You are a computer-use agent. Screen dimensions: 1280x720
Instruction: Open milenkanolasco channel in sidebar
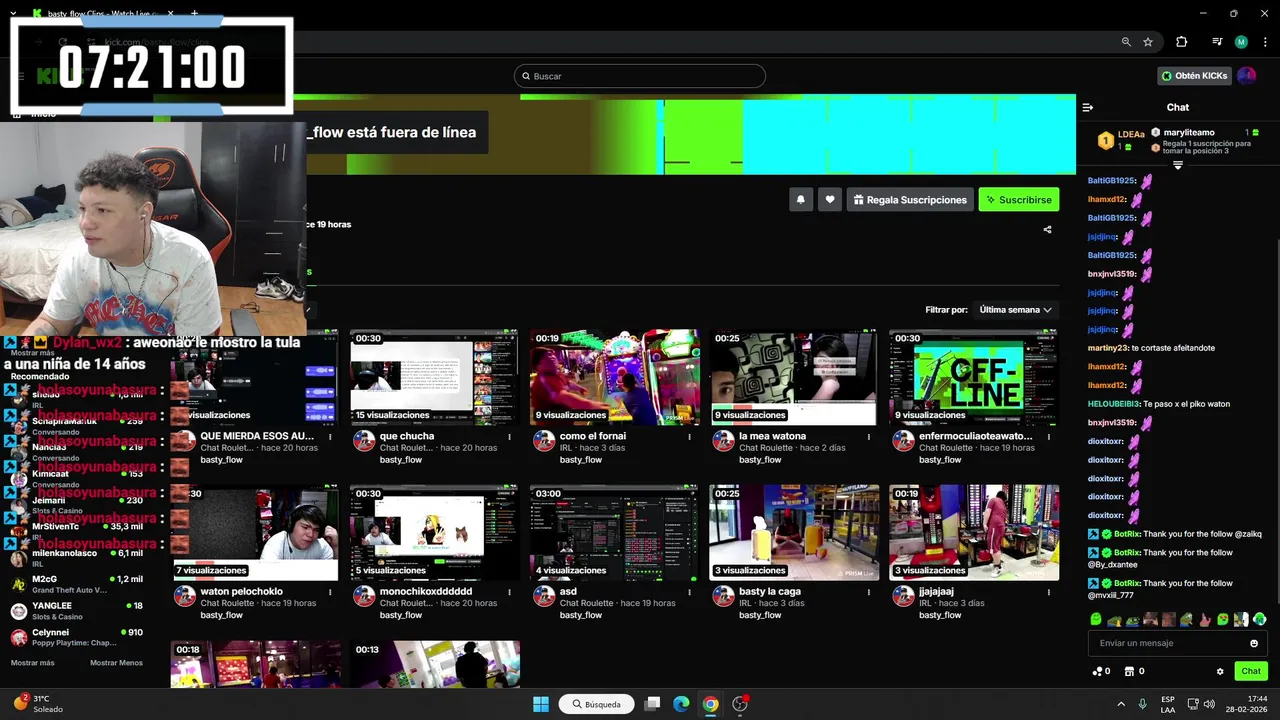78,557
